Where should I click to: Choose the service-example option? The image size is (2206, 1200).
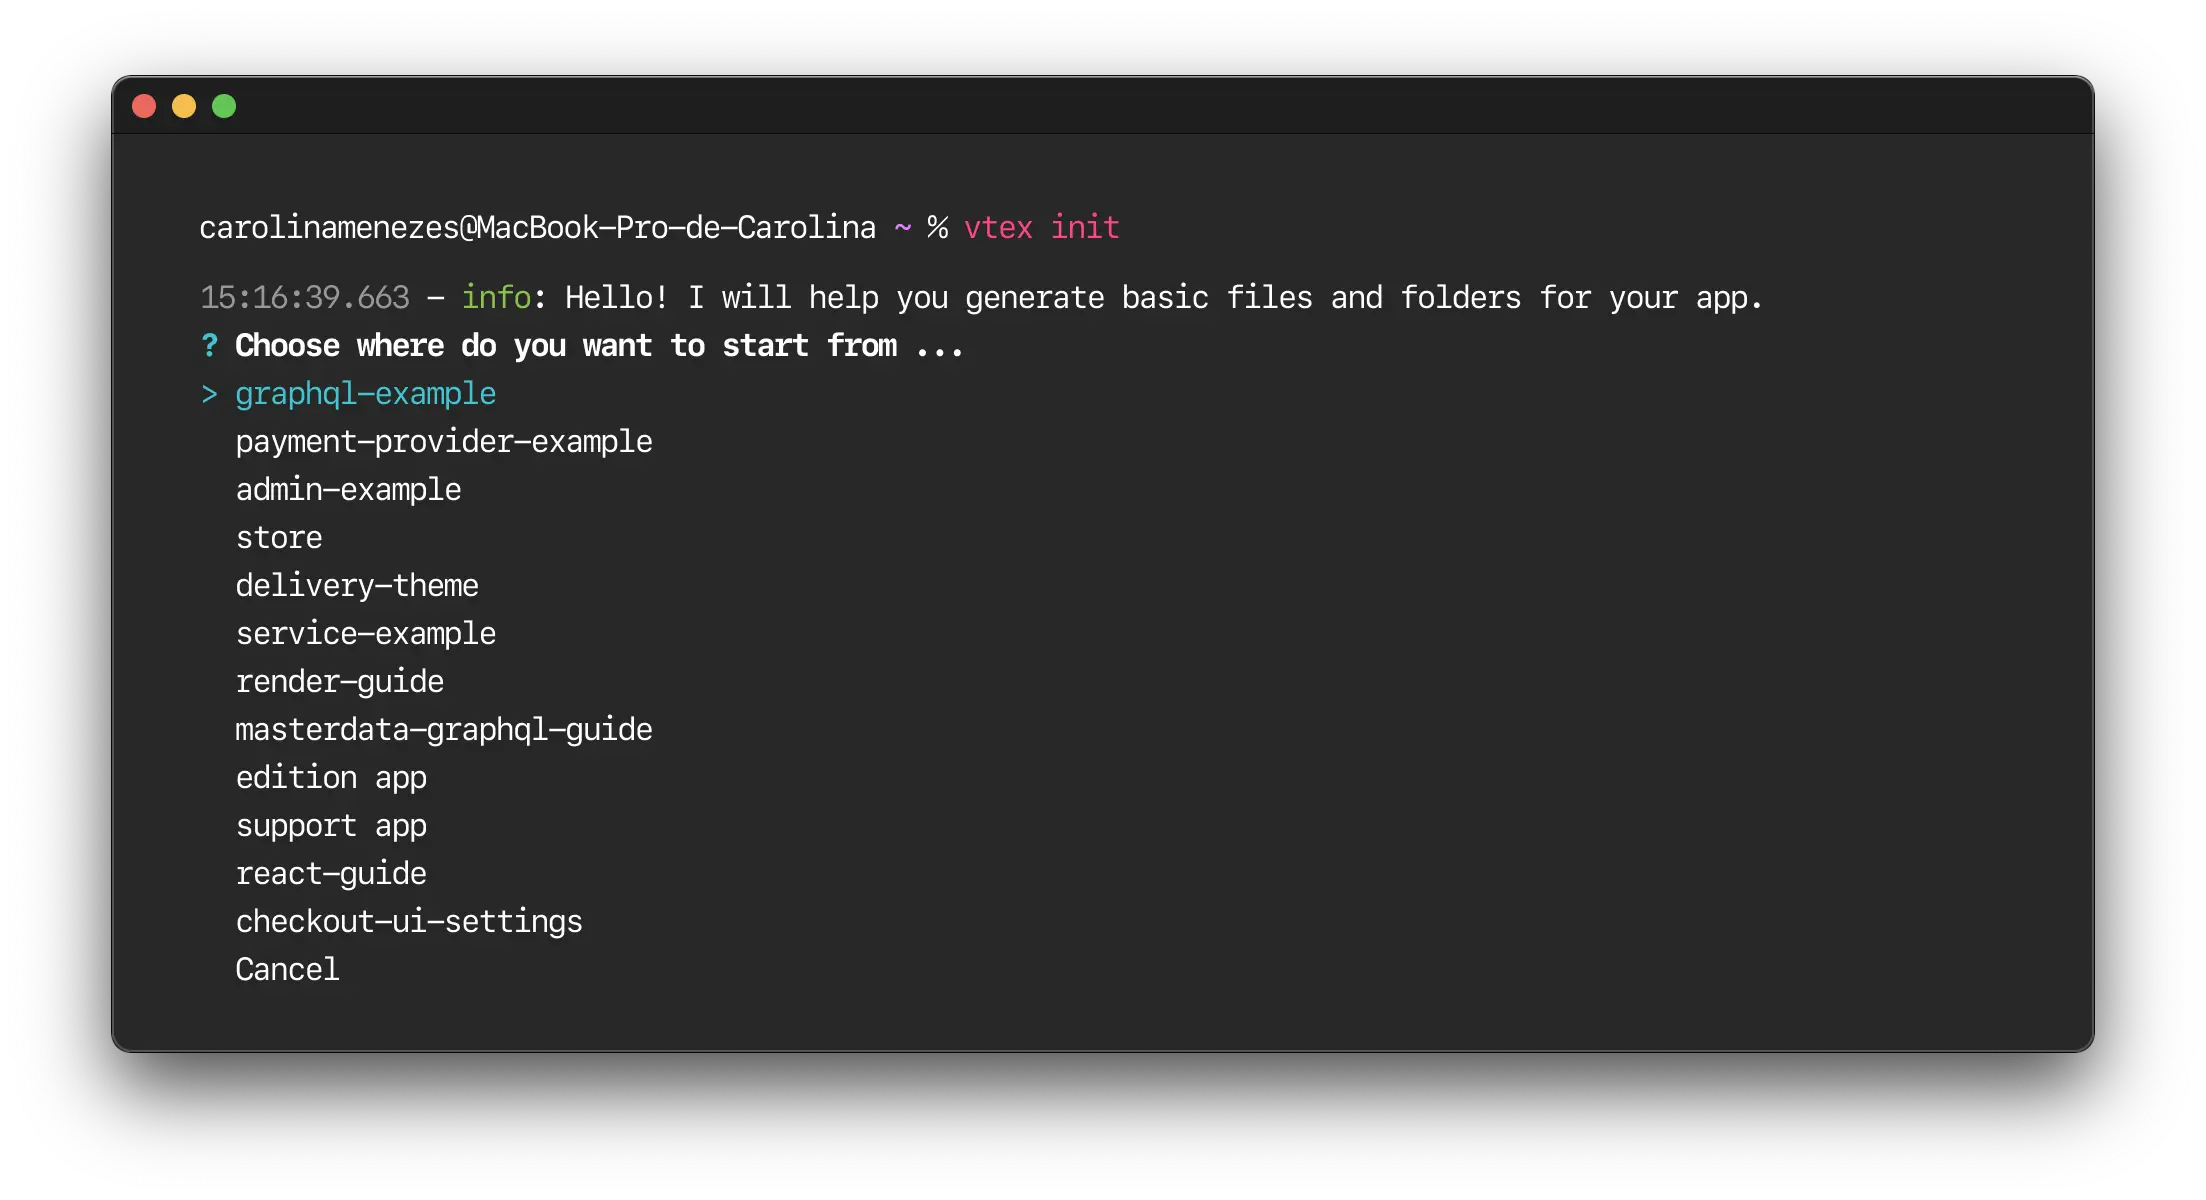click(x=365, y=633)
